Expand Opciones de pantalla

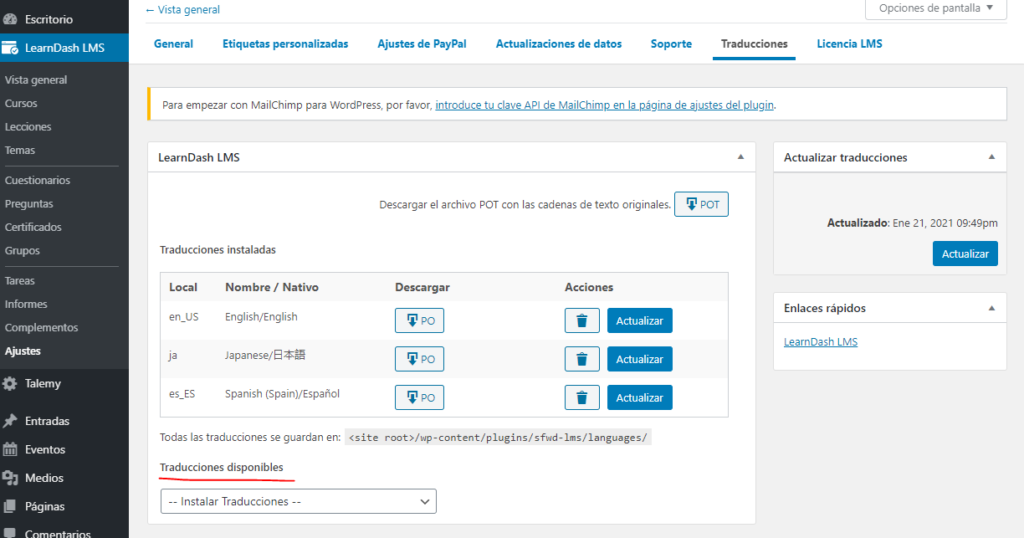(936, 8)
